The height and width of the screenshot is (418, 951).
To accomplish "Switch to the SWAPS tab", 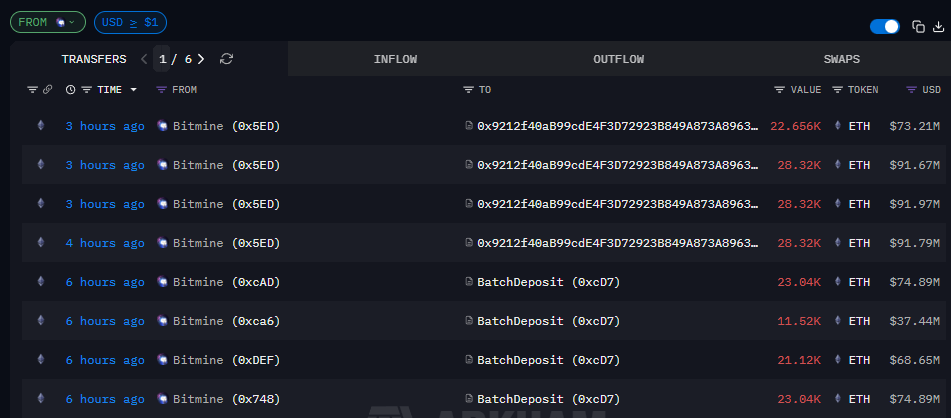I will click(x=842, y=59).
